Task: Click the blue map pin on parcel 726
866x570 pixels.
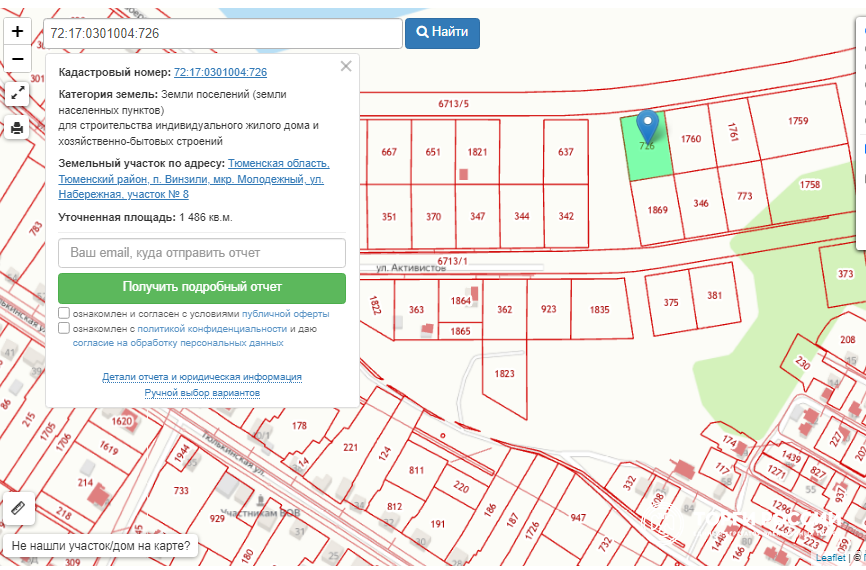Action: (648, 126)
